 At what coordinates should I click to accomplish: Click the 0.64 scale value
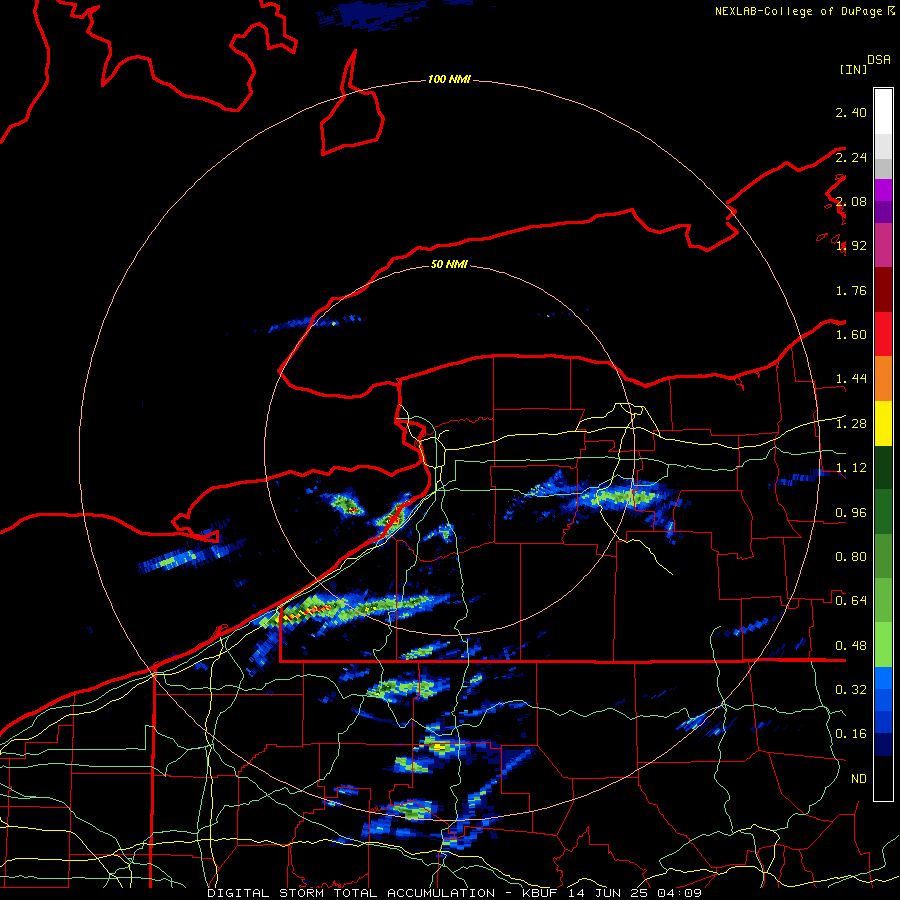pyautogui.click(x=851, y=601)
